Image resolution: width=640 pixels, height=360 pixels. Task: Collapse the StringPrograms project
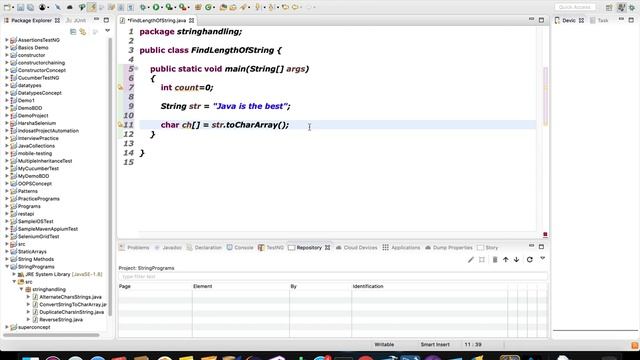coord(7,267)
